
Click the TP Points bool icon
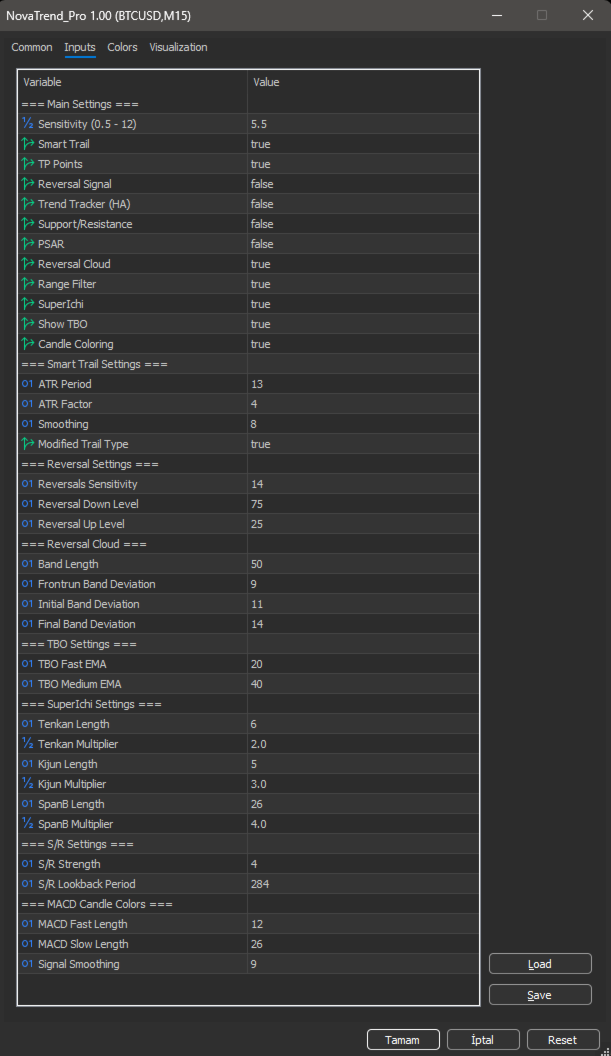click(x=28, y=164)
